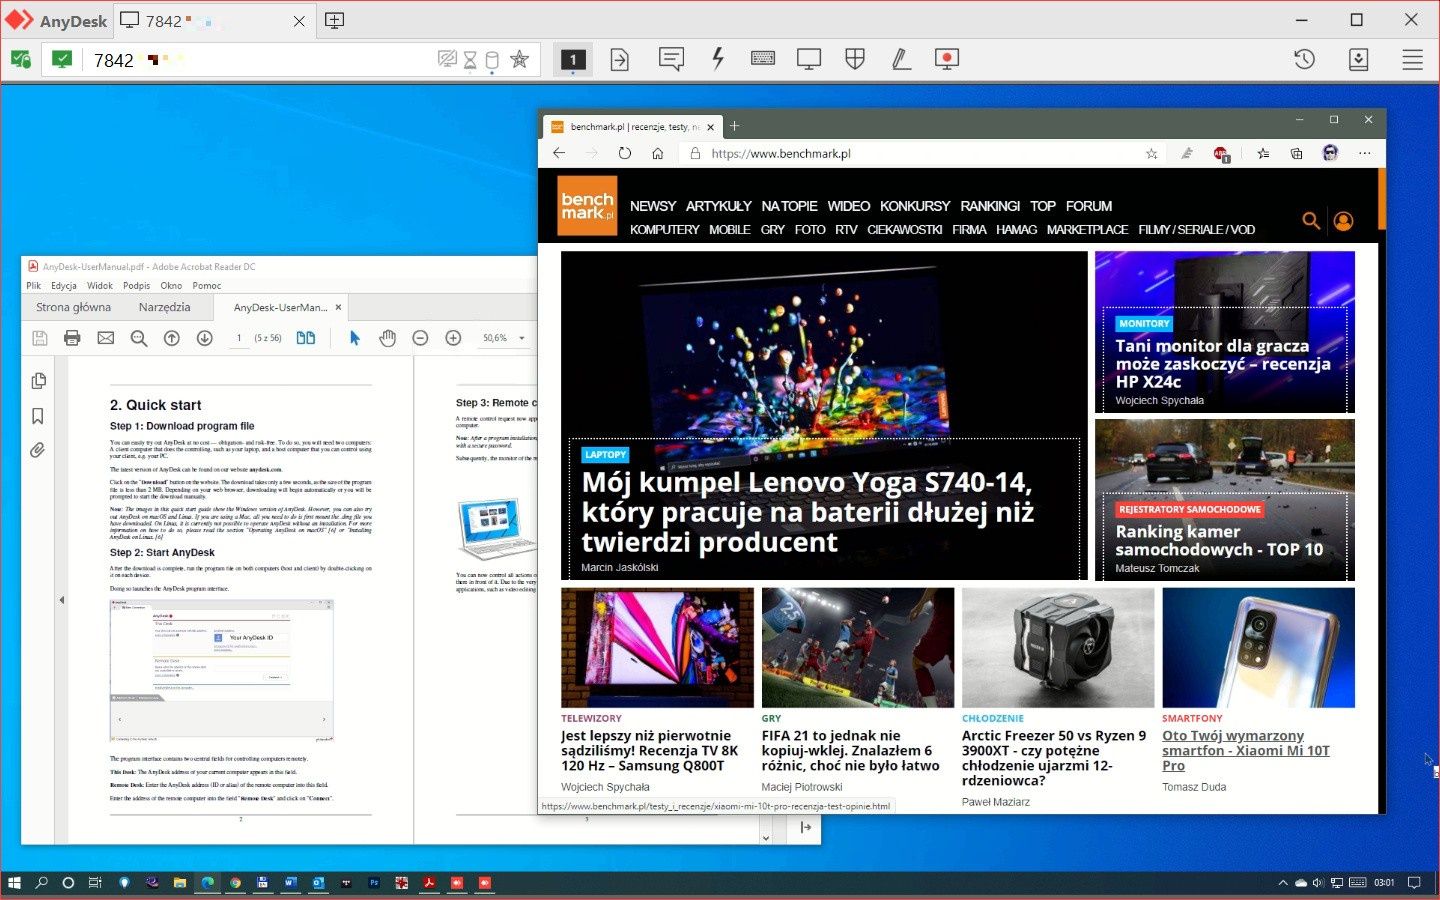1440x900 pixels.
Task: Open the Plik menu in Acrobat
Action: pyautogui.click(x=34, y=286)
